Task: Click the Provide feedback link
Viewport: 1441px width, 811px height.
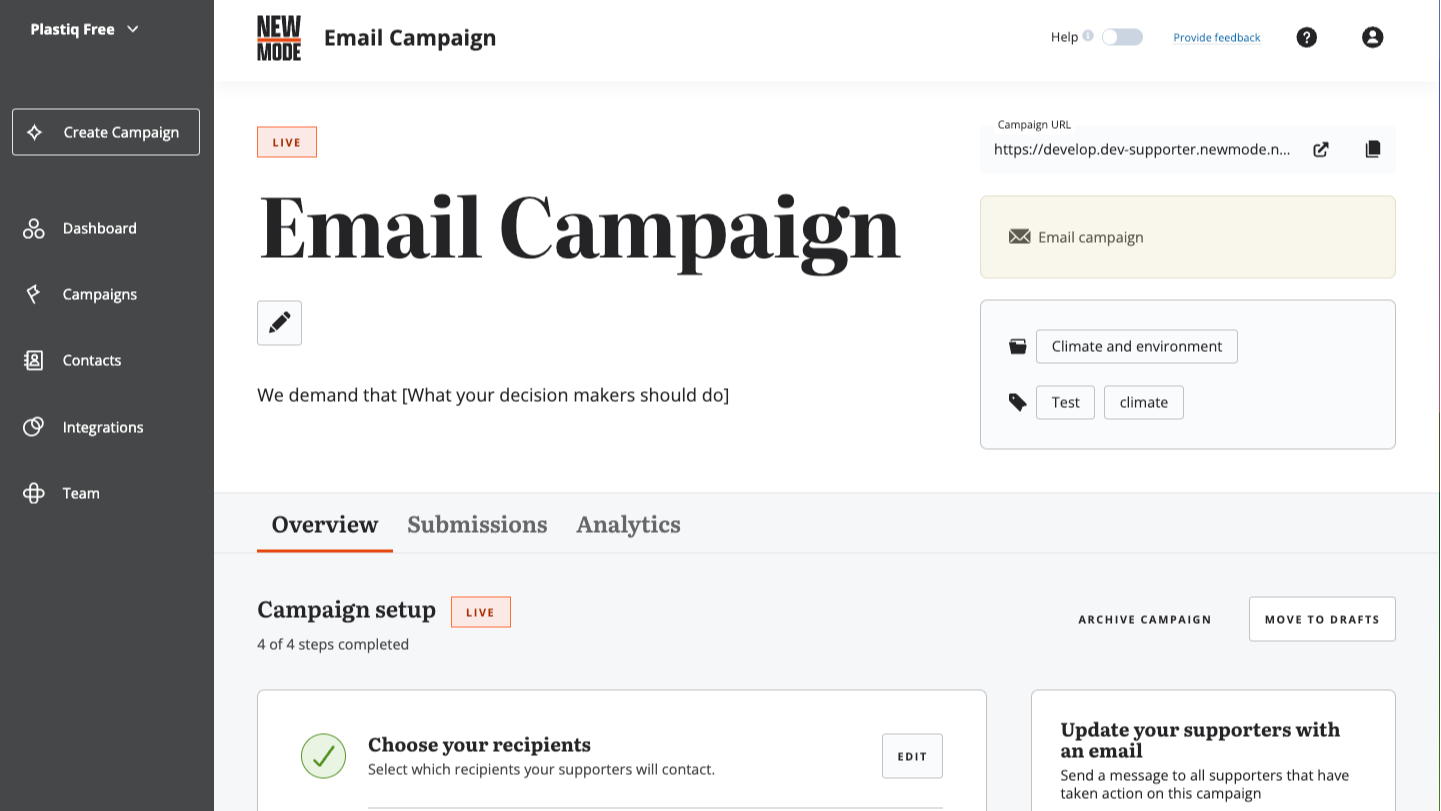Action: point(1216,38)
